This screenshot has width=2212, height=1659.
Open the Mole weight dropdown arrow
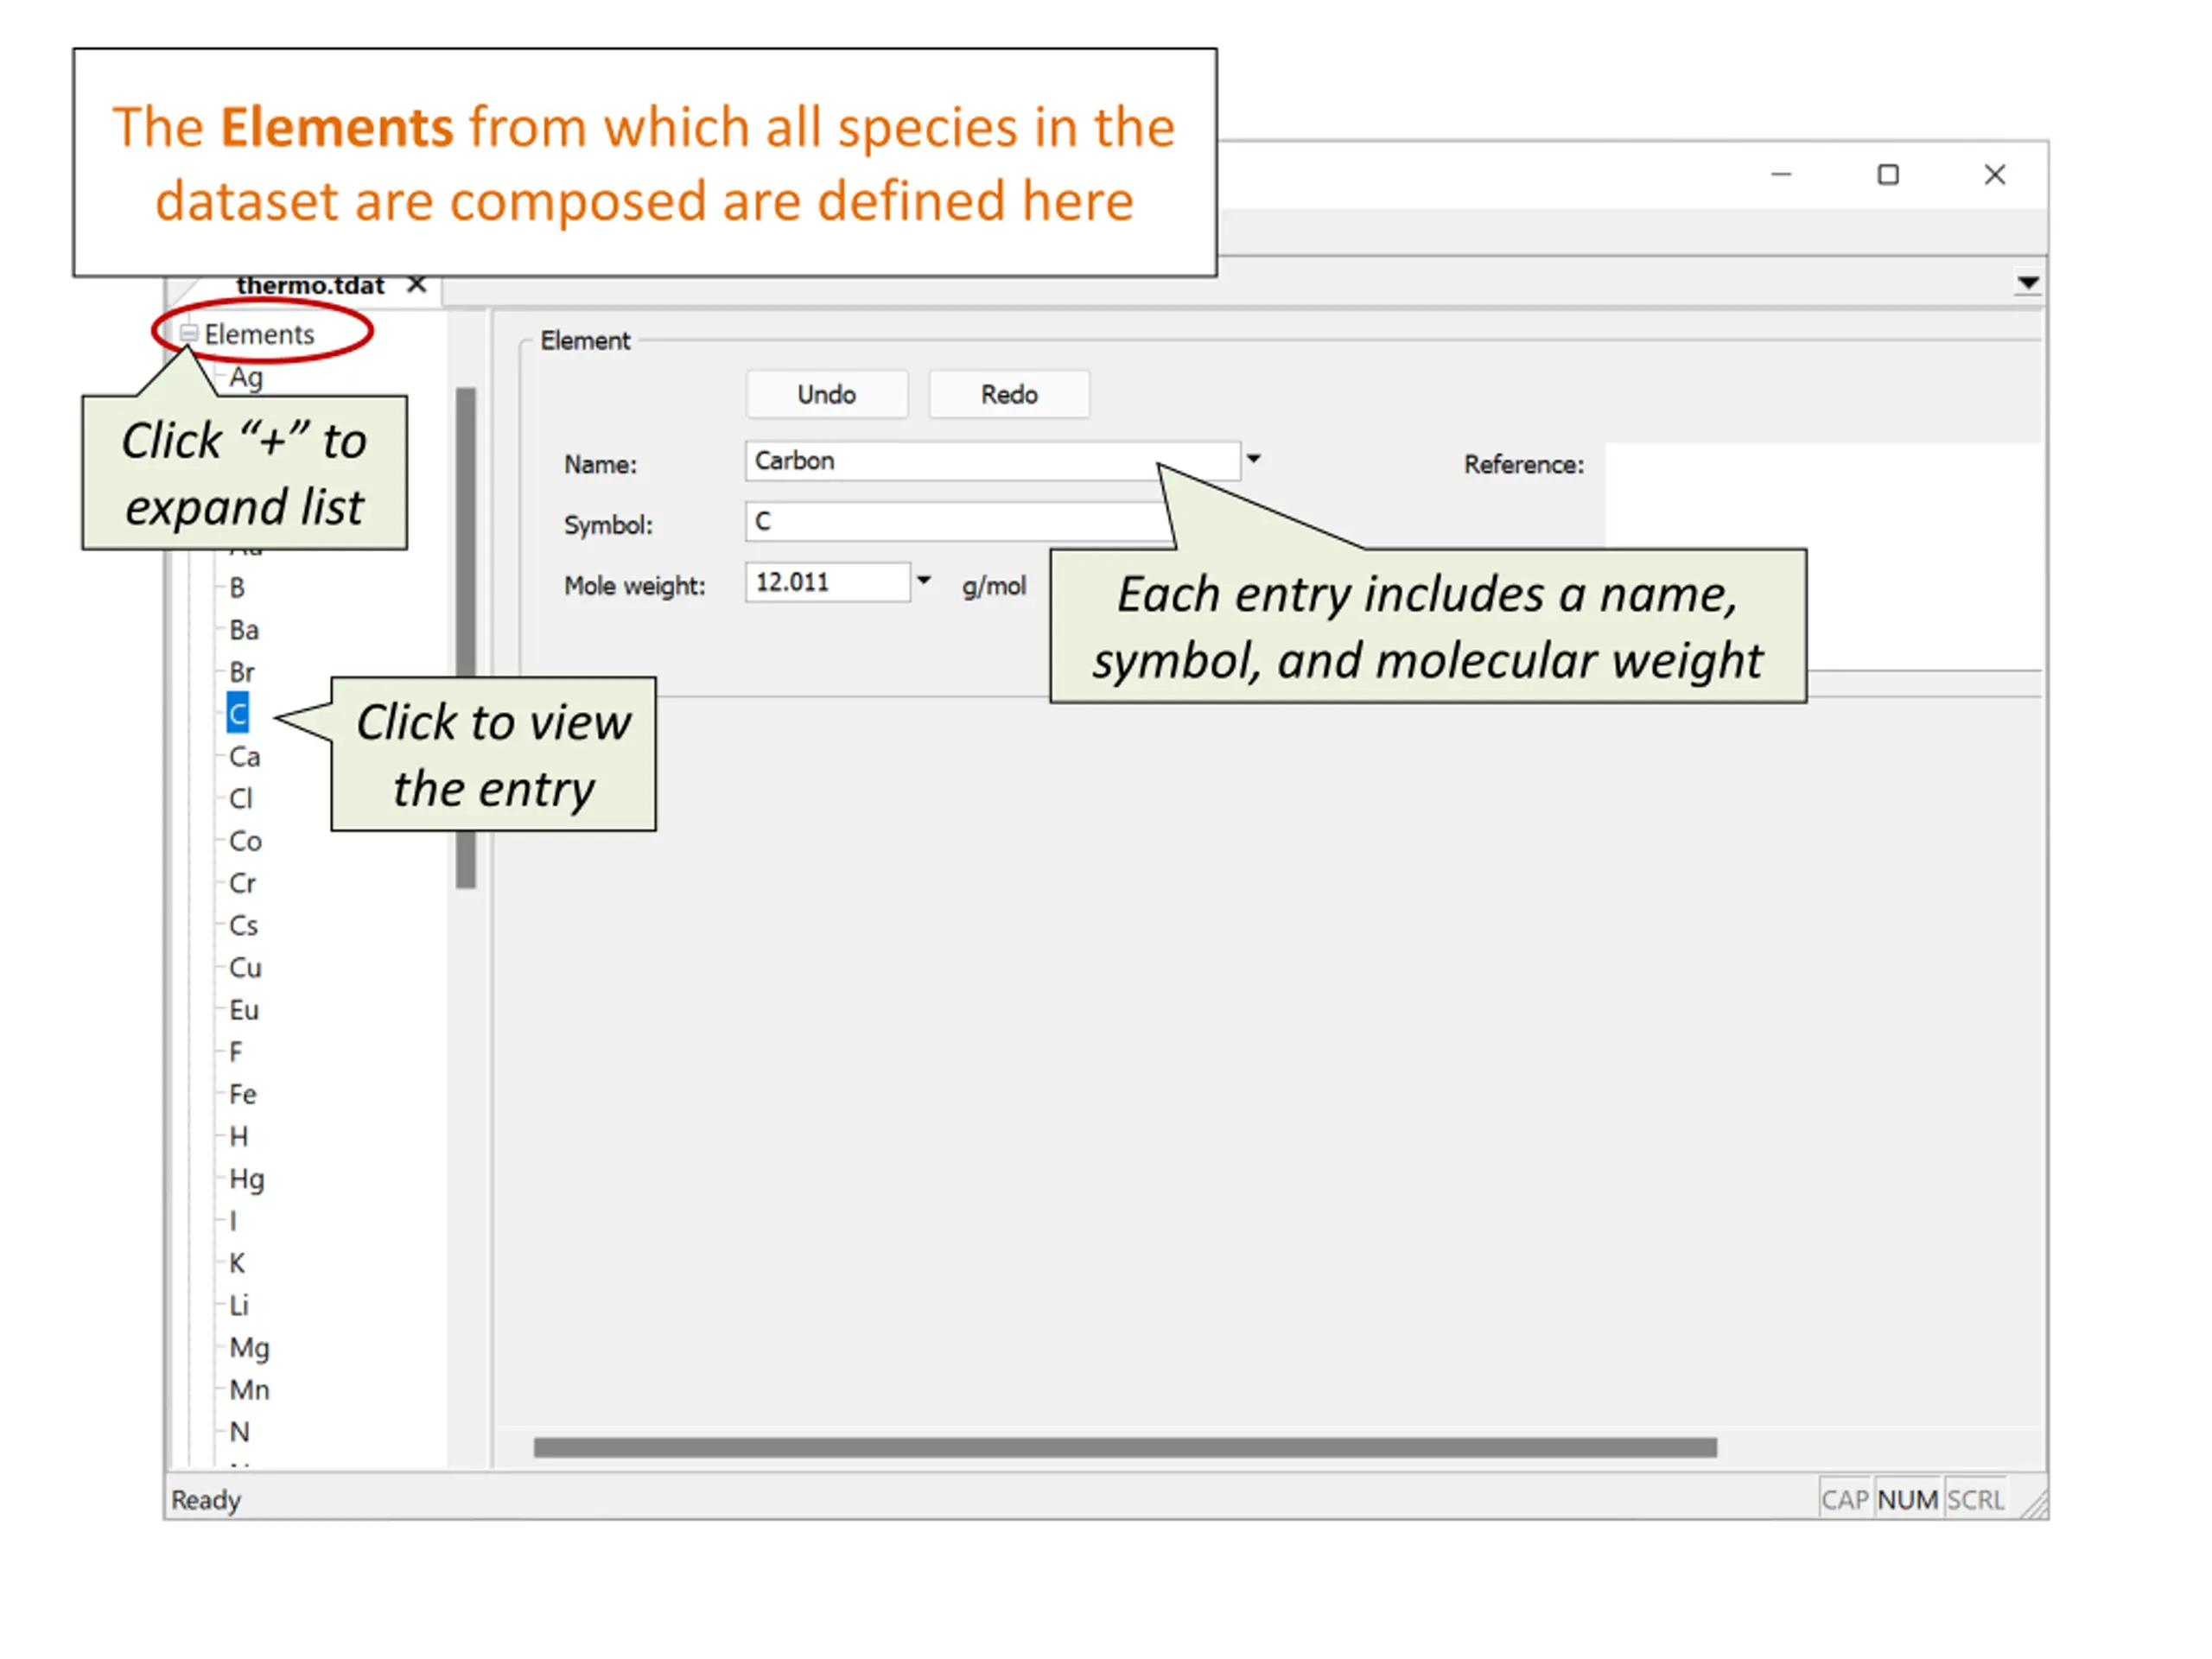tap(924, 580)
